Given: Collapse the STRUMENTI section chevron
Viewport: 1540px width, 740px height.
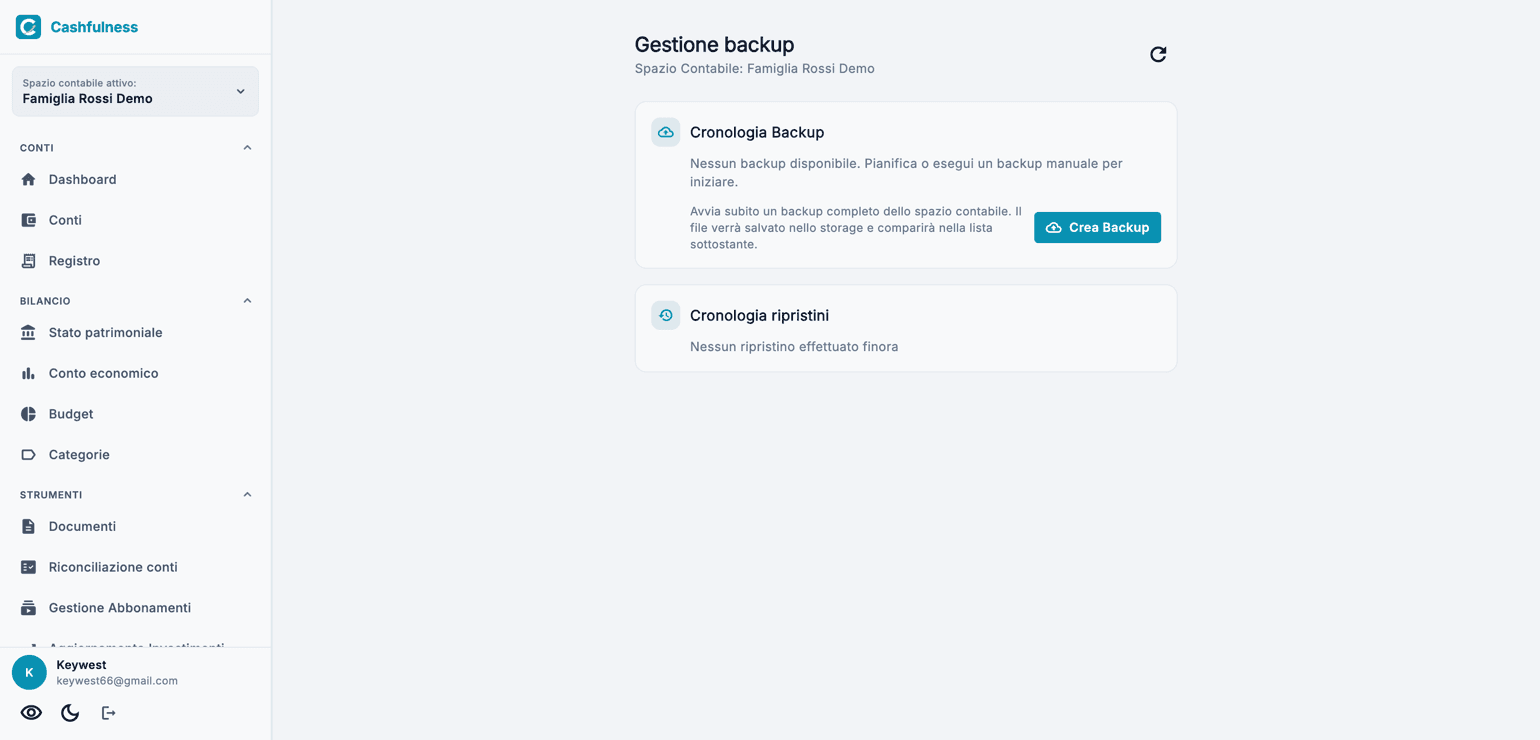Looking at the screenshot, I should click(247, 495).
